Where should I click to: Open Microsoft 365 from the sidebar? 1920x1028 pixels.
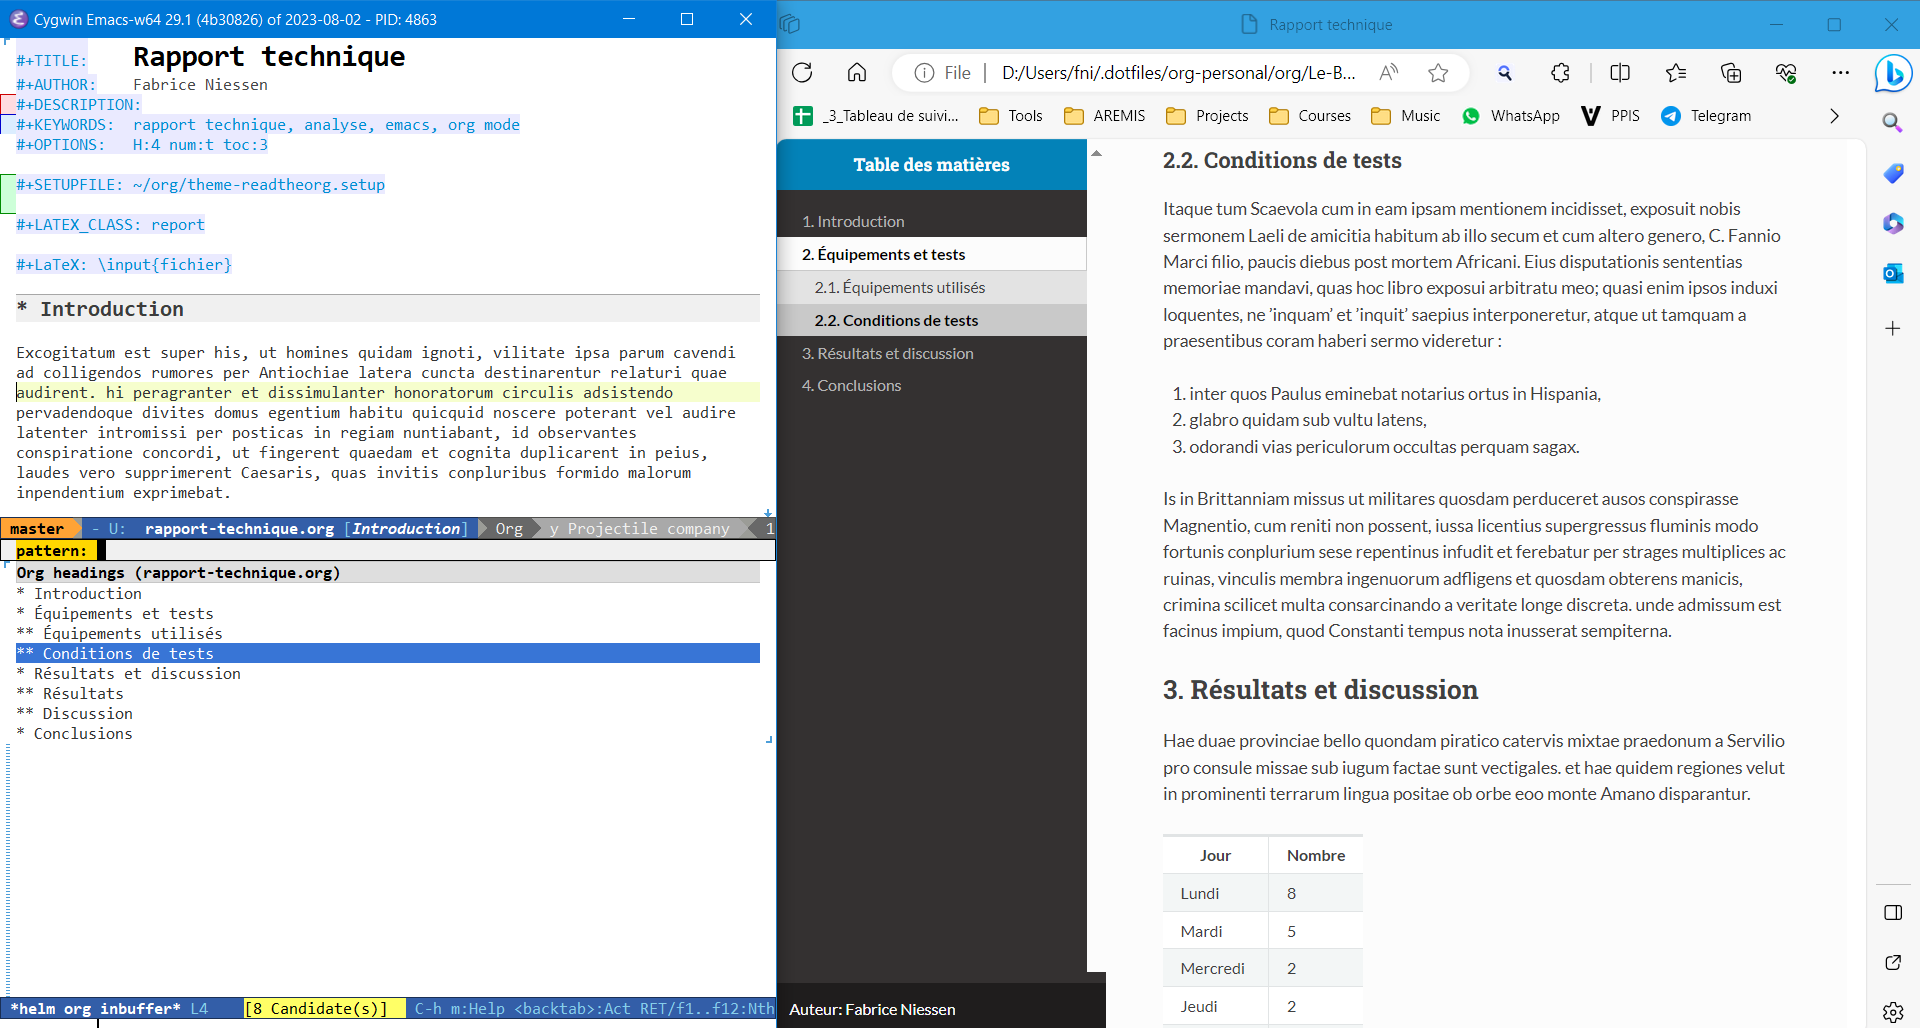tap(1893, 223)
